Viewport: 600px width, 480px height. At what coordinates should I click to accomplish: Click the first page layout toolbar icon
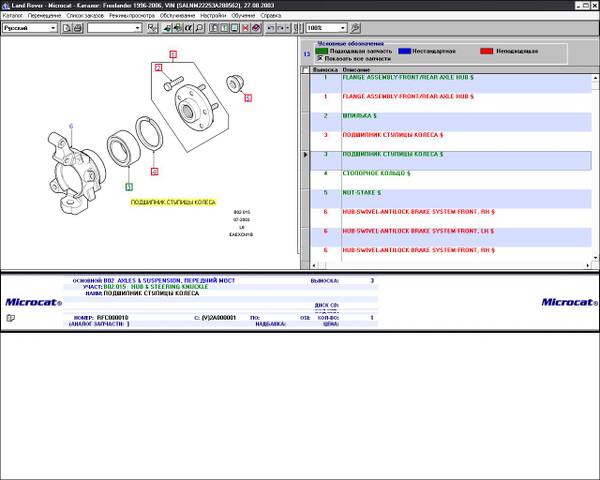coord(214,28)
